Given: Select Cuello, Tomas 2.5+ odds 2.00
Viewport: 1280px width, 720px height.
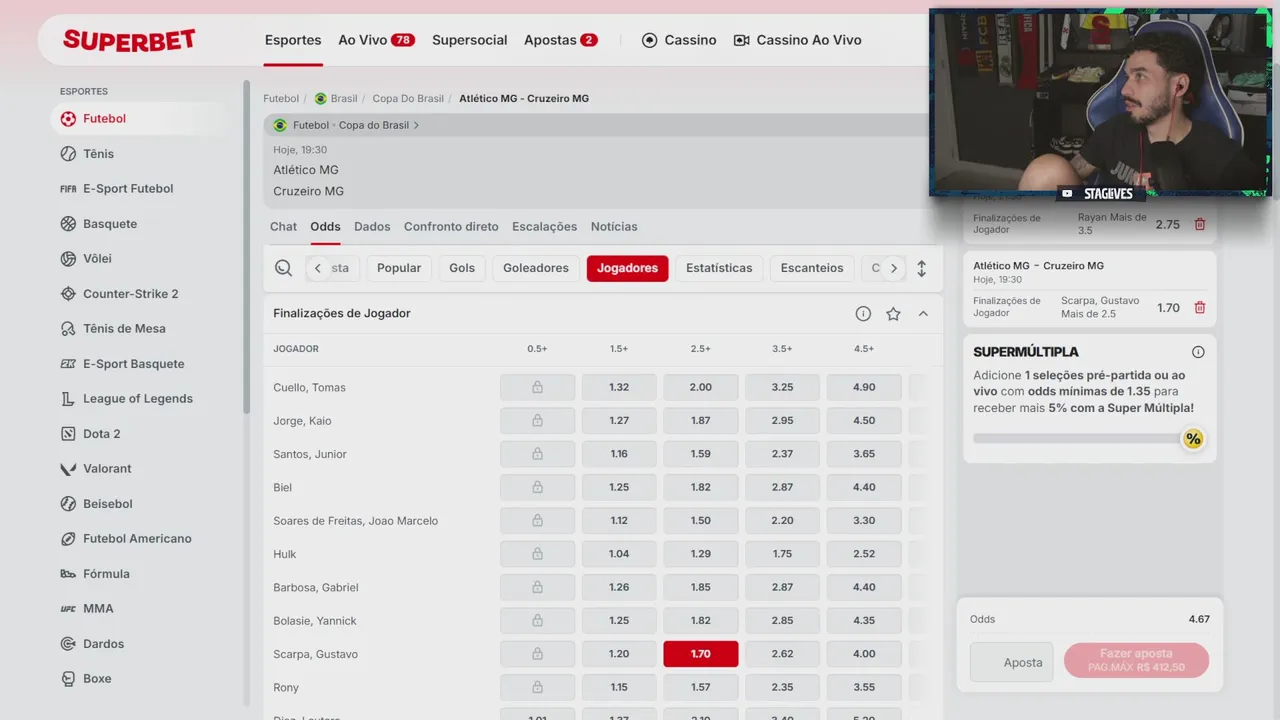Looking at the screenshot, I should coord(701,387).
